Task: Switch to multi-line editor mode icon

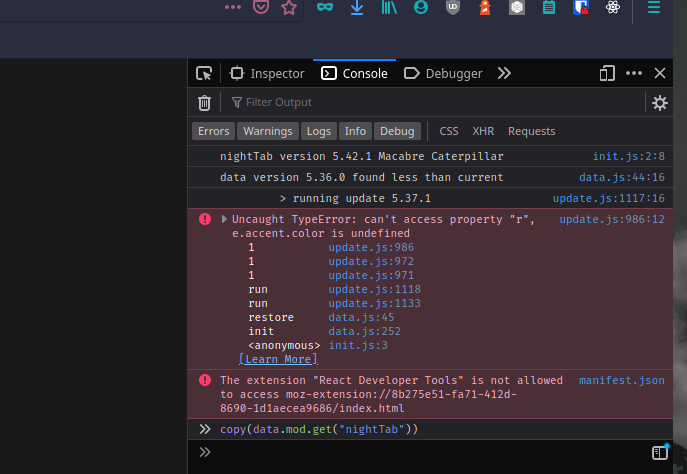Action: tap(660, 452)
